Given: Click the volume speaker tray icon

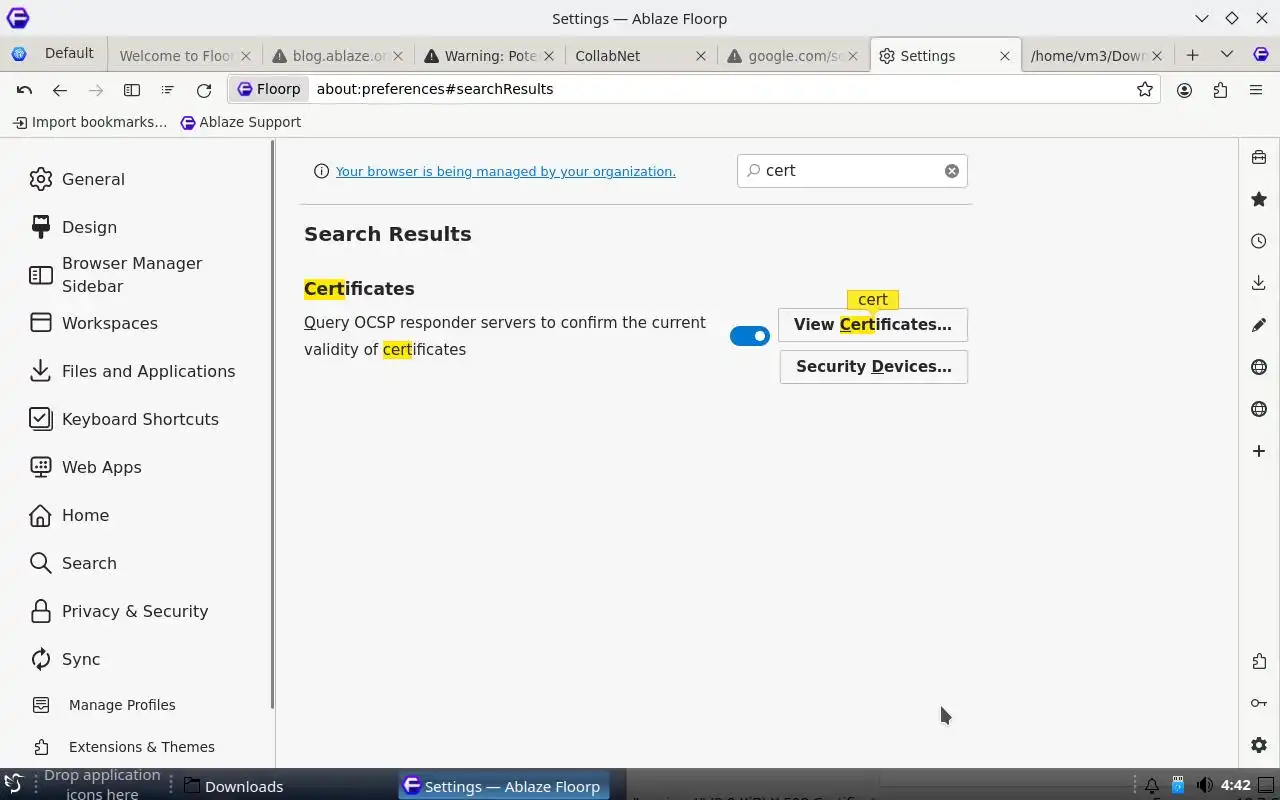Looking at the screenshot, I should [1205, 786].
